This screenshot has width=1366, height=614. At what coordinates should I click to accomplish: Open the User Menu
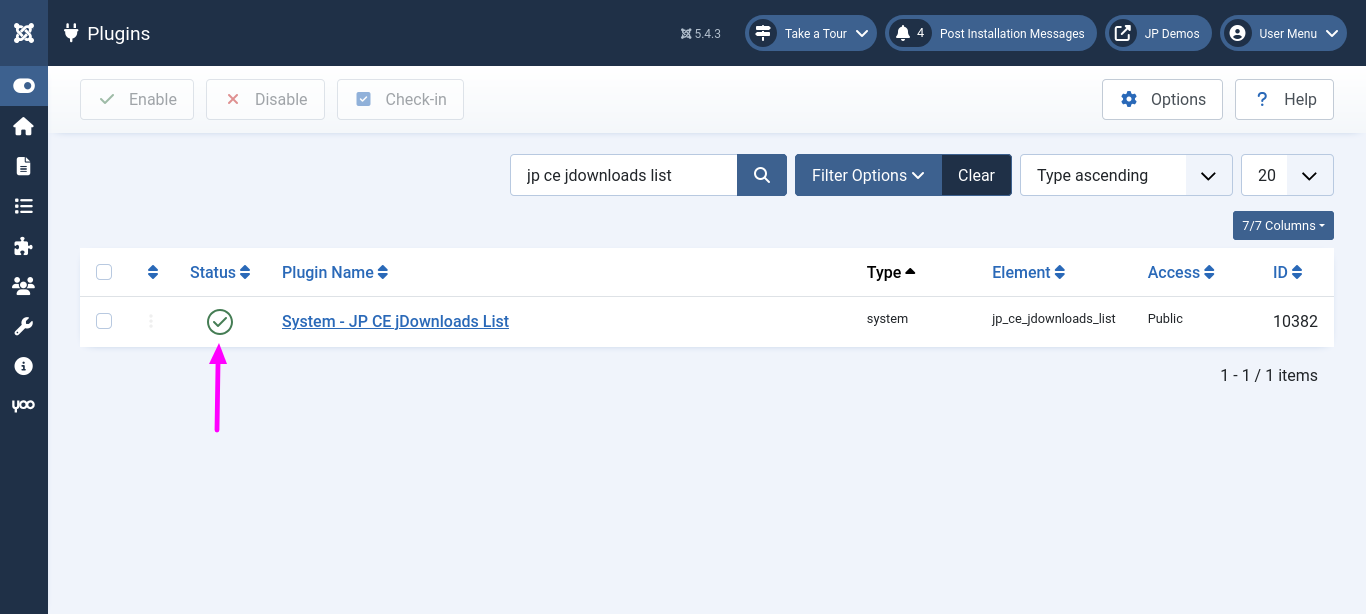[1283, 33]
